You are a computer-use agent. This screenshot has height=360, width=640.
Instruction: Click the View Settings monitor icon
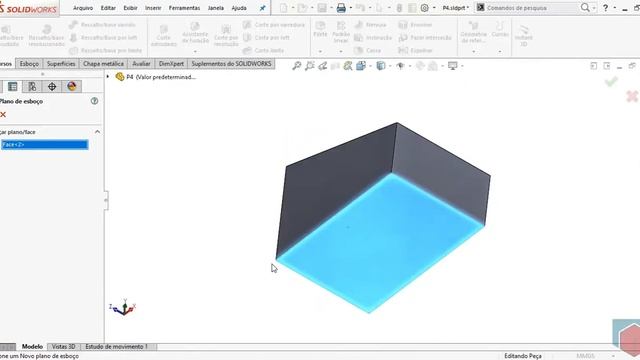[x=453, y=66]
